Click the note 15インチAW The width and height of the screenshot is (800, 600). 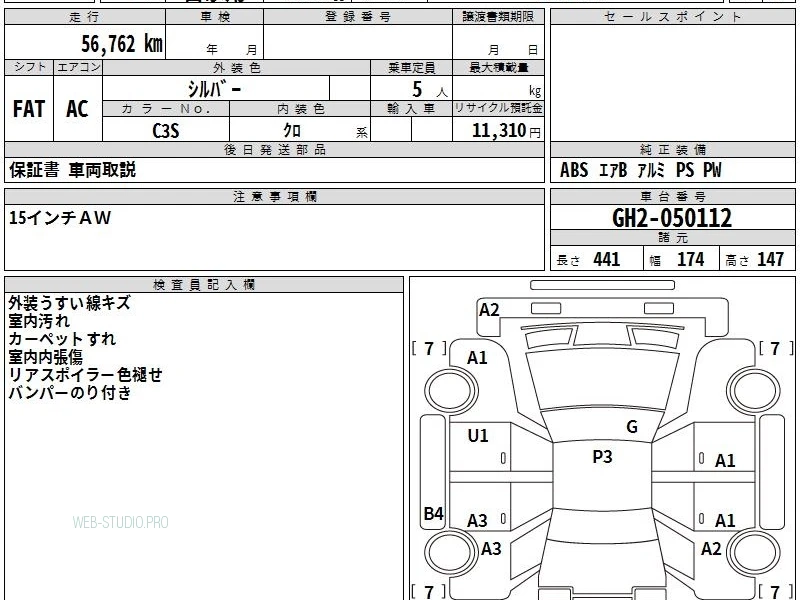tap(60, 218)
